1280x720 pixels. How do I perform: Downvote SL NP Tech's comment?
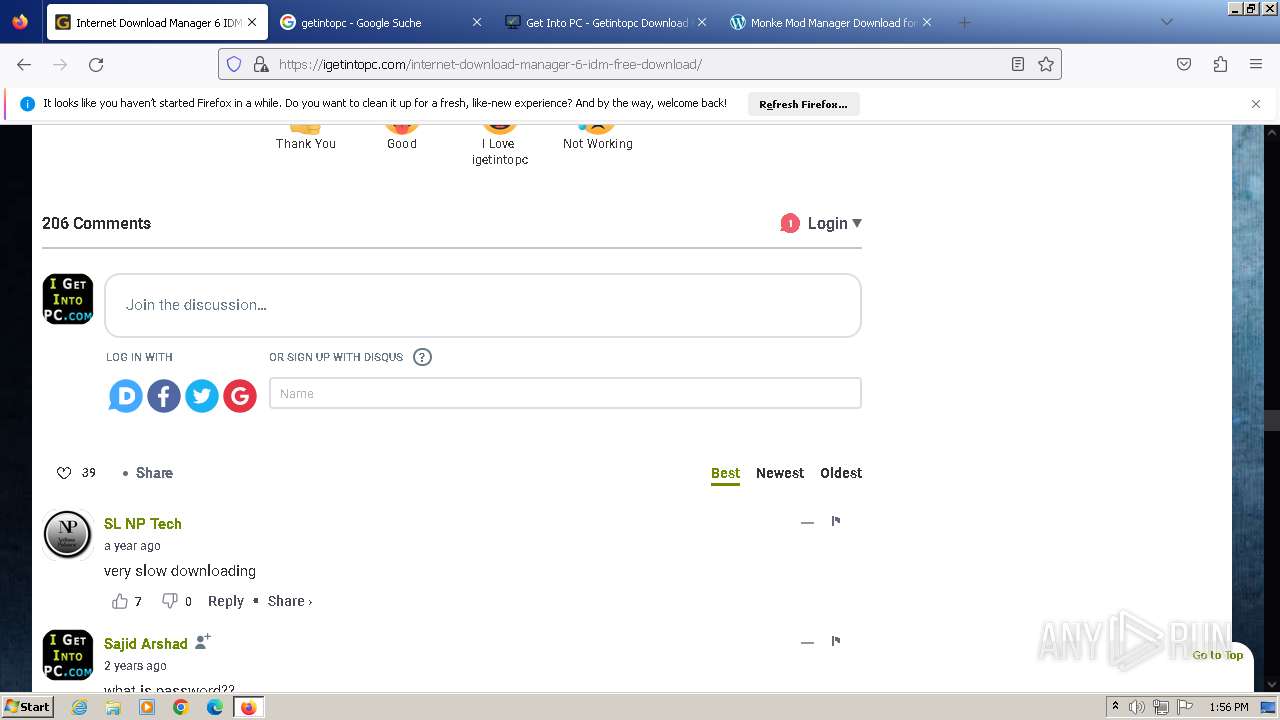coord(170,601)
